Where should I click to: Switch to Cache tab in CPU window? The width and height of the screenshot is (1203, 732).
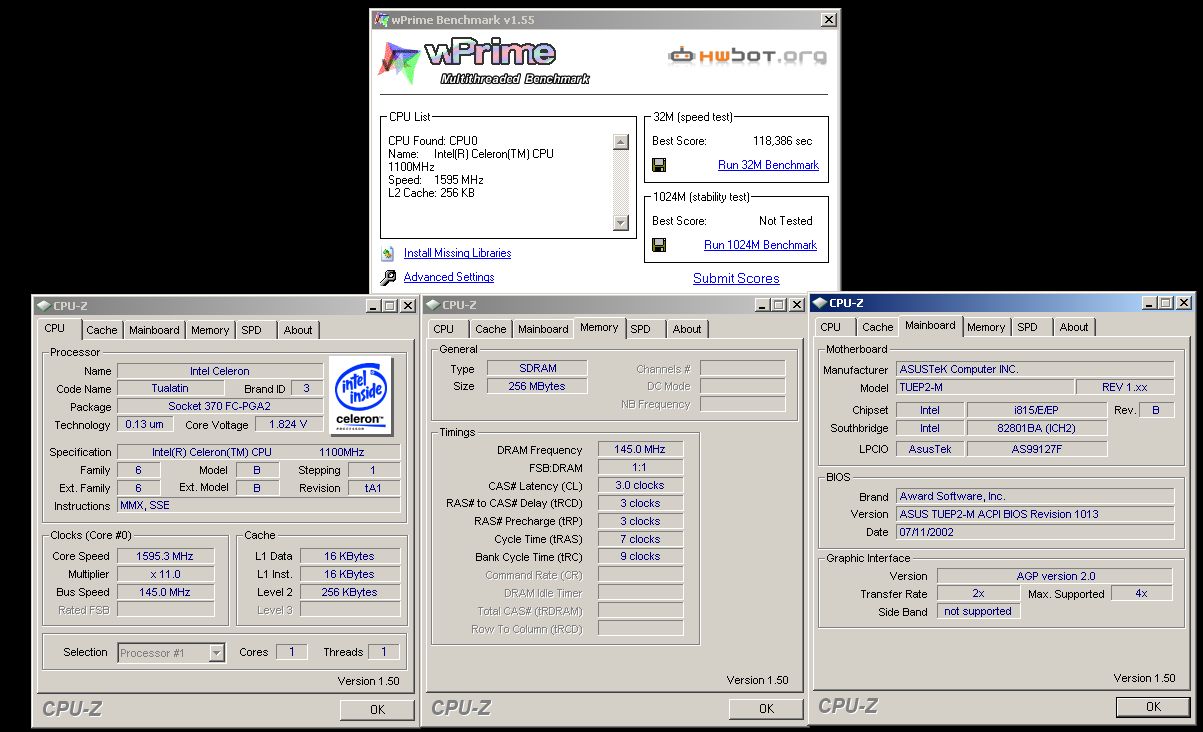pyautogui.click(x=102, y=330)
